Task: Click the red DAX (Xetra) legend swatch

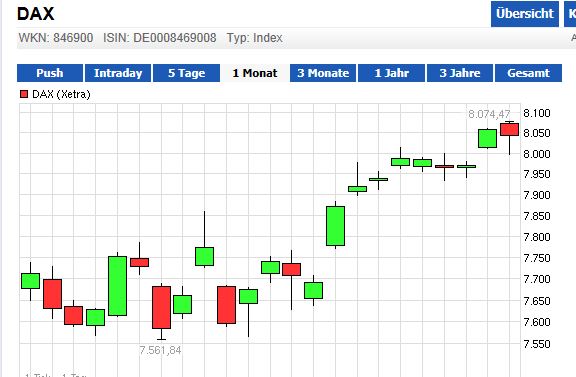Action: click(x=24, y=94)
